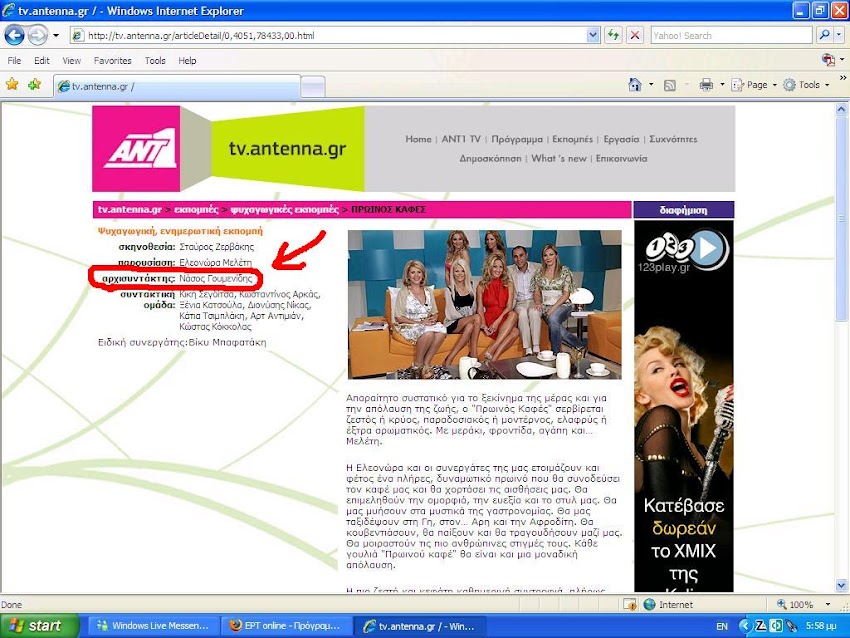Click the command bar overflow chevron

tap(843, 79)
